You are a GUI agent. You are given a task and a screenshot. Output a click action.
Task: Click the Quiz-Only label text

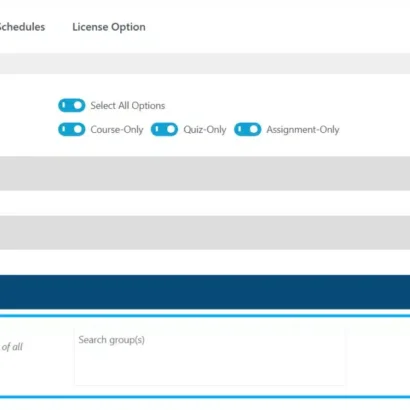[x=205, y=130]
